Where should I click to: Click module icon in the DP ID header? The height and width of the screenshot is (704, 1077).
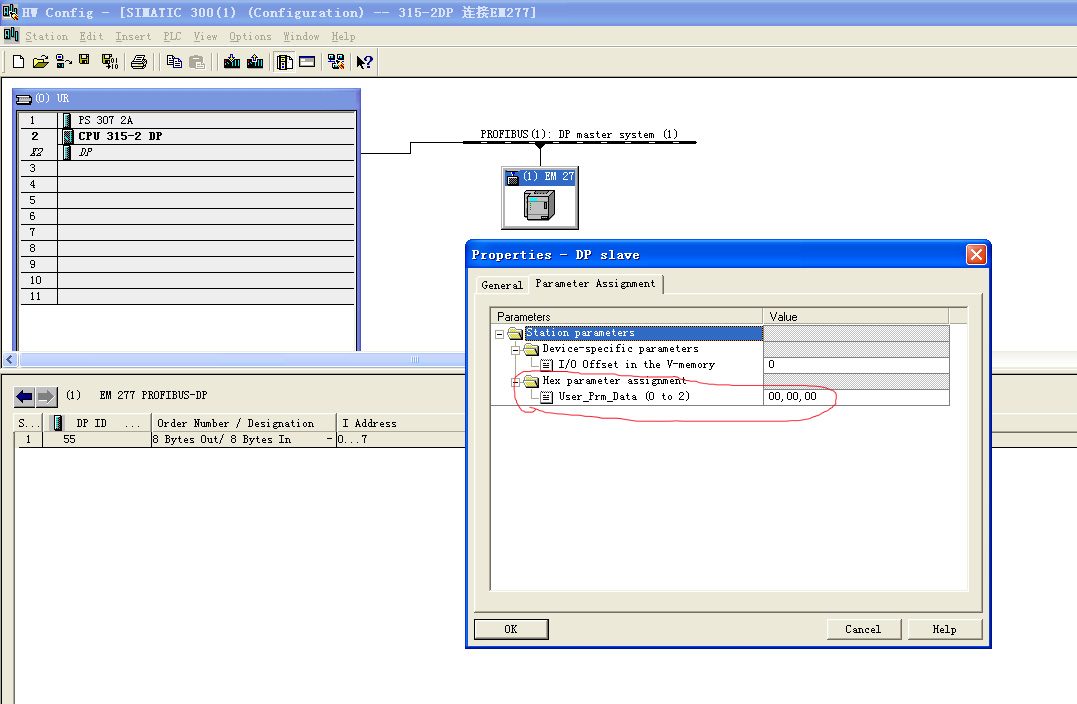tap(58, 422)
